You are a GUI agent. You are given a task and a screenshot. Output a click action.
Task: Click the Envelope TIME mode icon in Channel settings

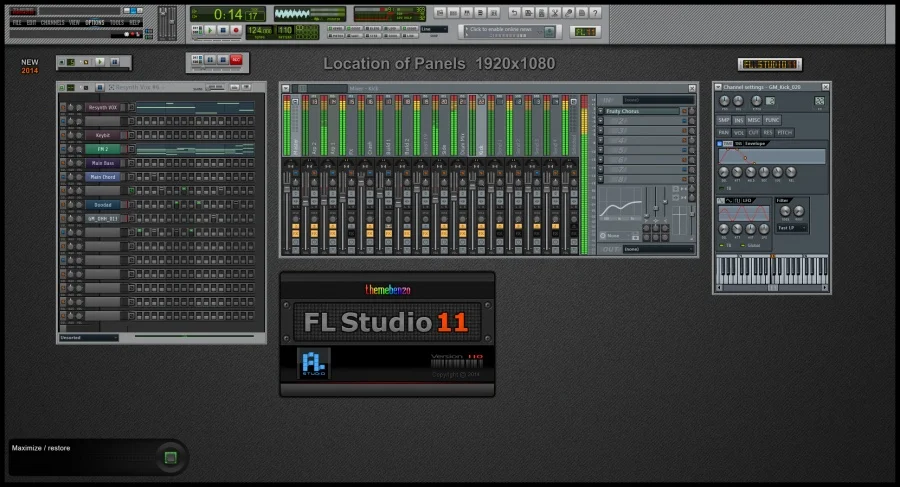(727, 144)
